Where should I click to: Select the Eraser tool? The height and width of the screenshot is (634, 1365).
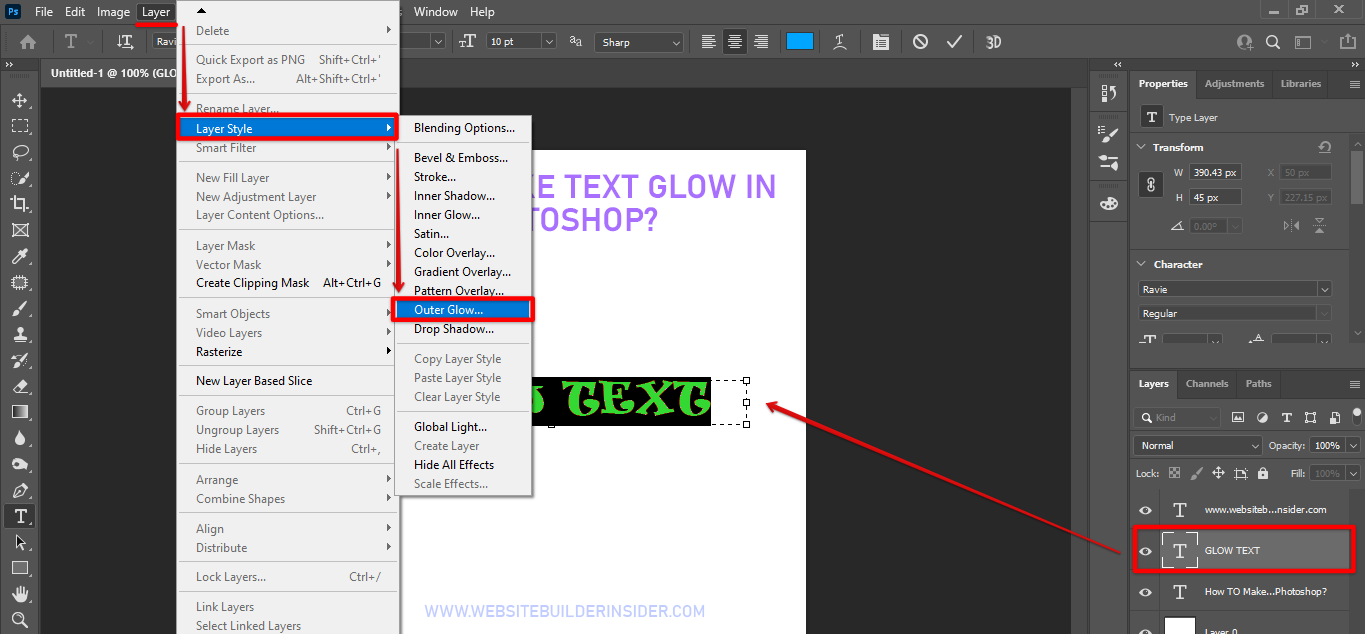tap(20, 386)
